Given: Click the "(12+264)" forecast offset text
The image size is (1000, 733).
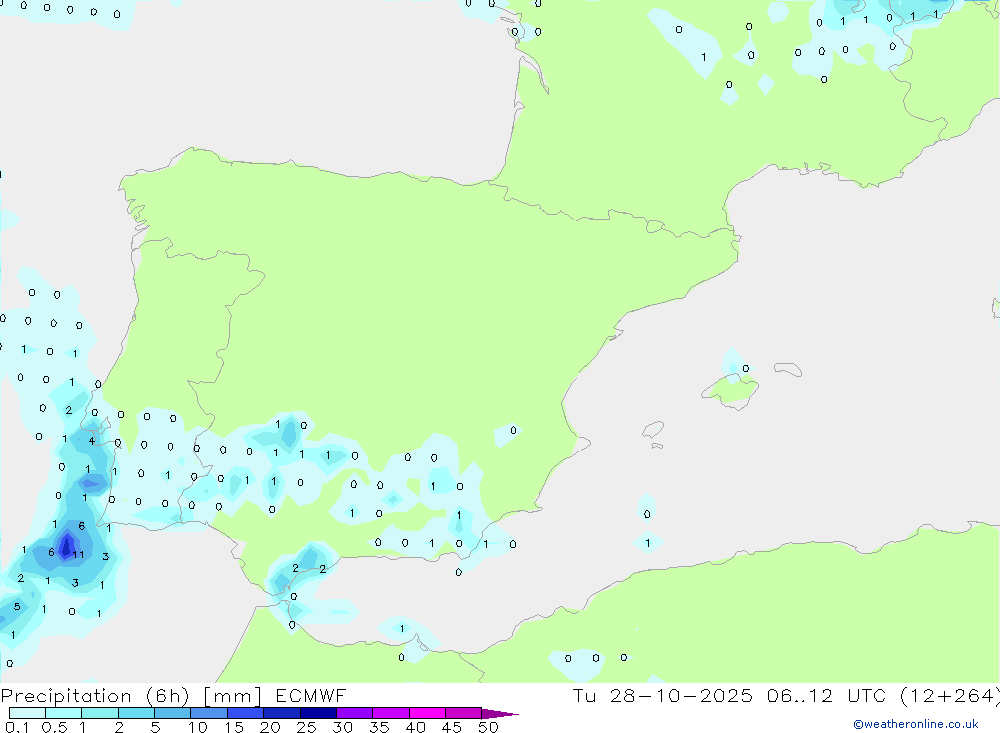Looking at the screenshot, I should tap(949, 696).
